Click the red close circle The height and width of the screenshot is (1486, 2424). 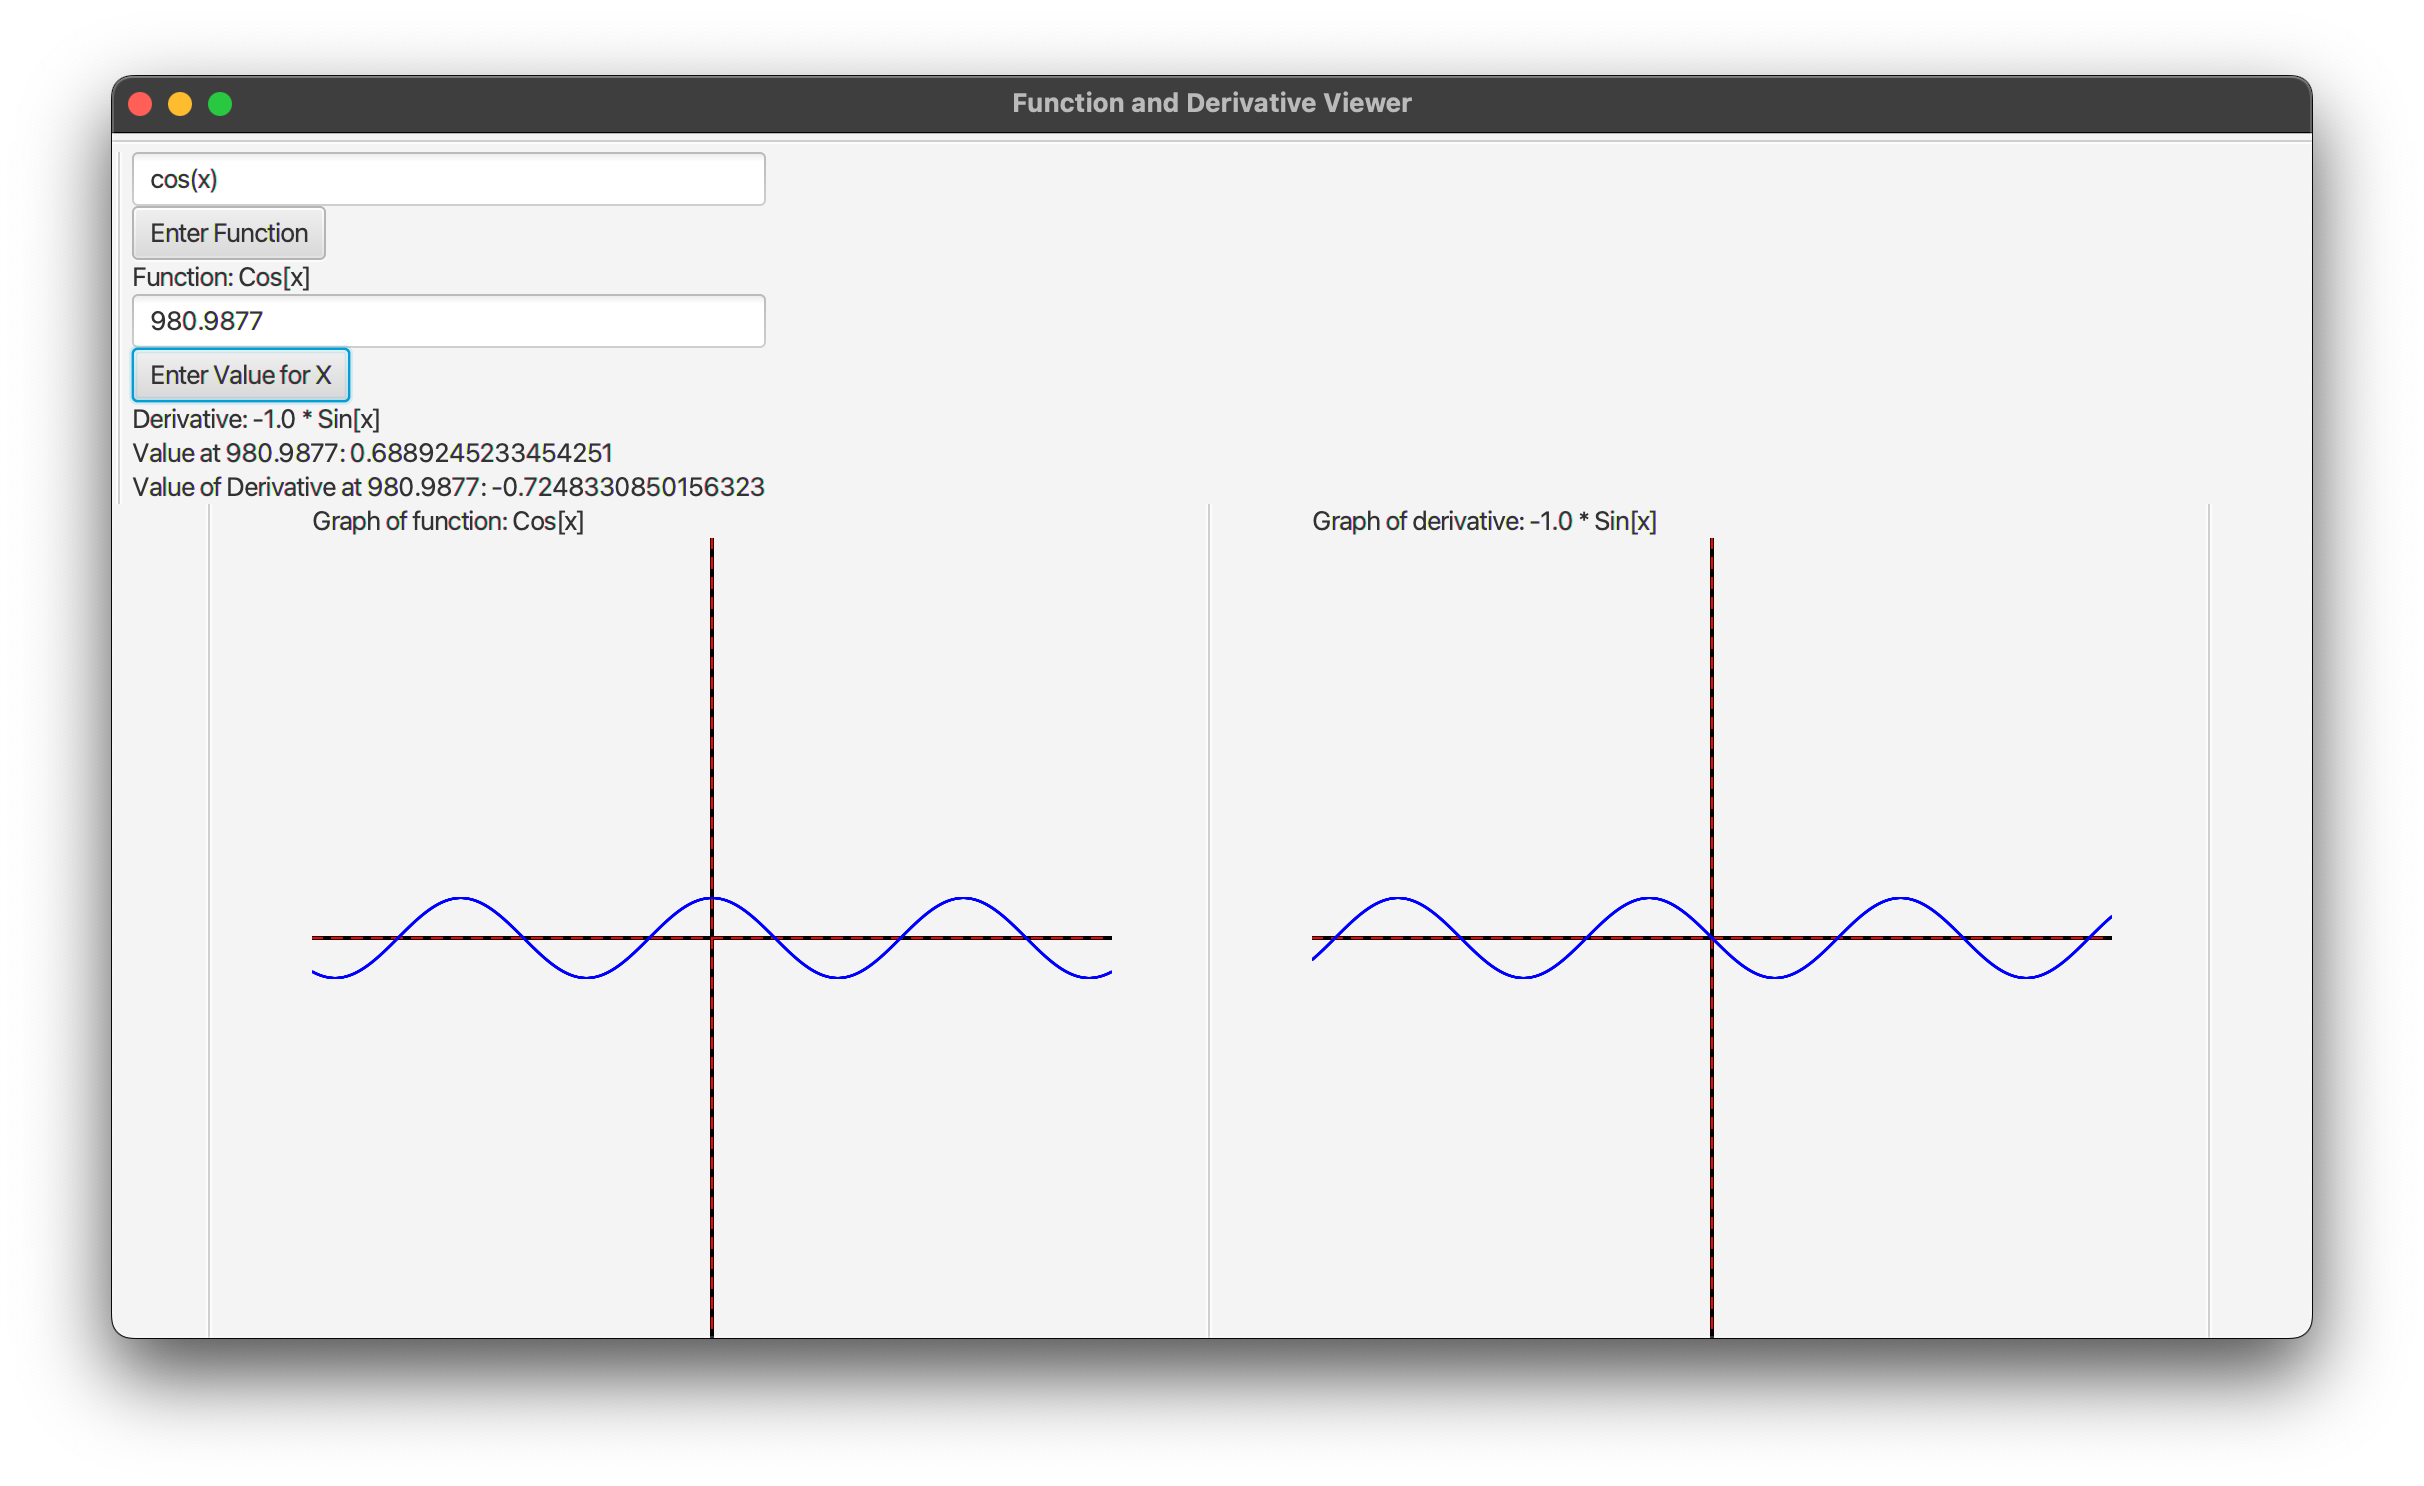[x=141, y=103]
